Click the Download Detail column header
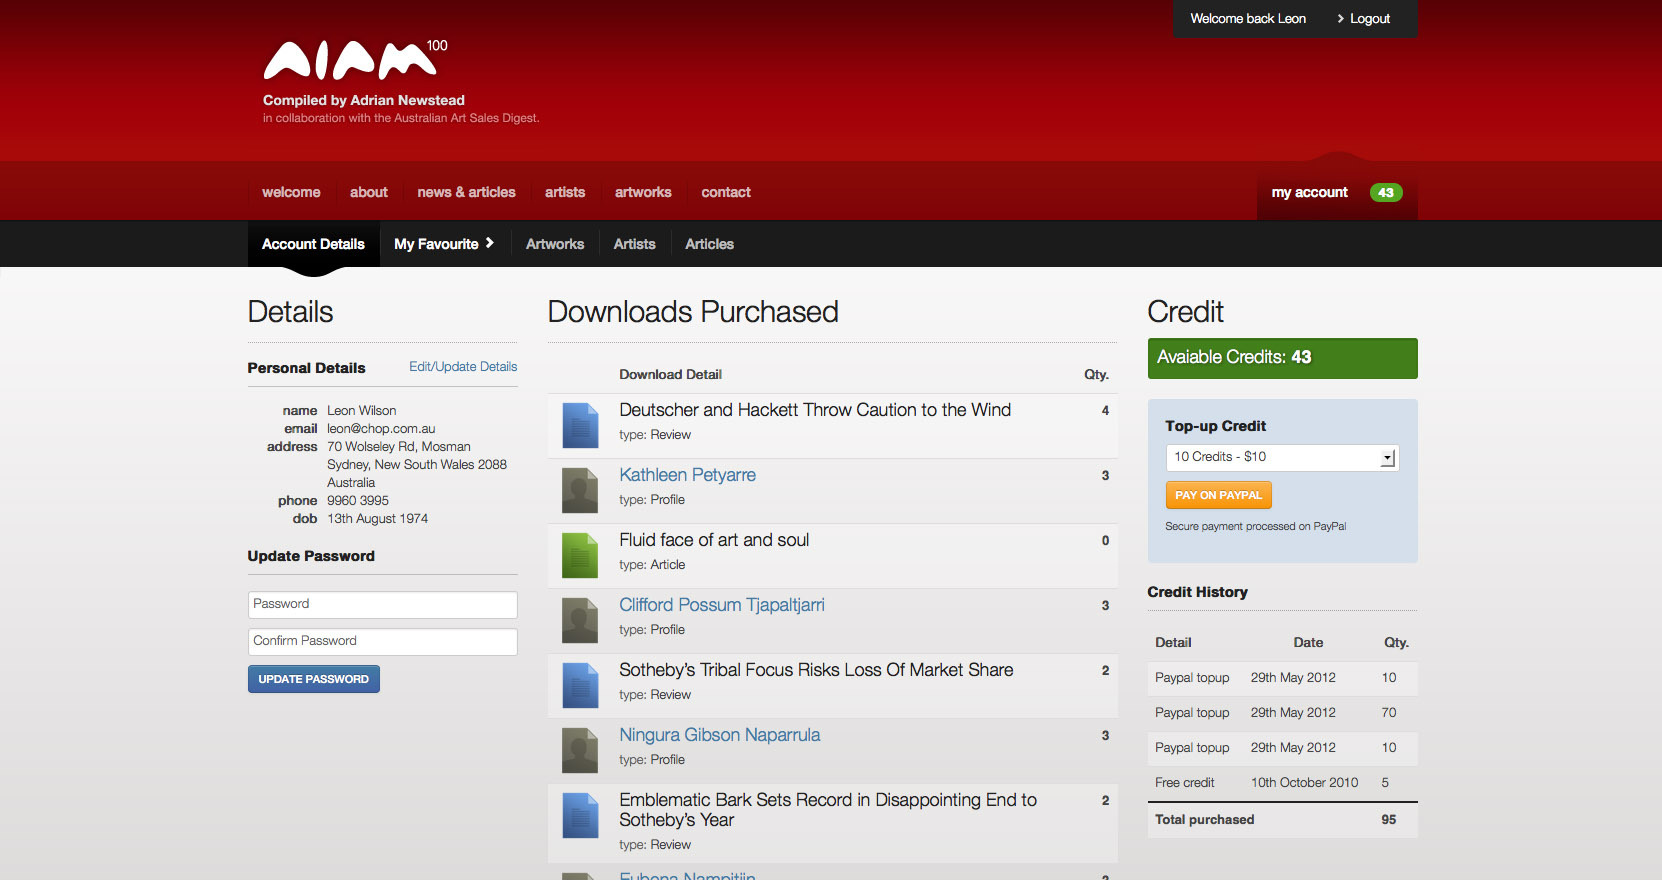Viewport: 1662px width, 880px height. [670, 375]
